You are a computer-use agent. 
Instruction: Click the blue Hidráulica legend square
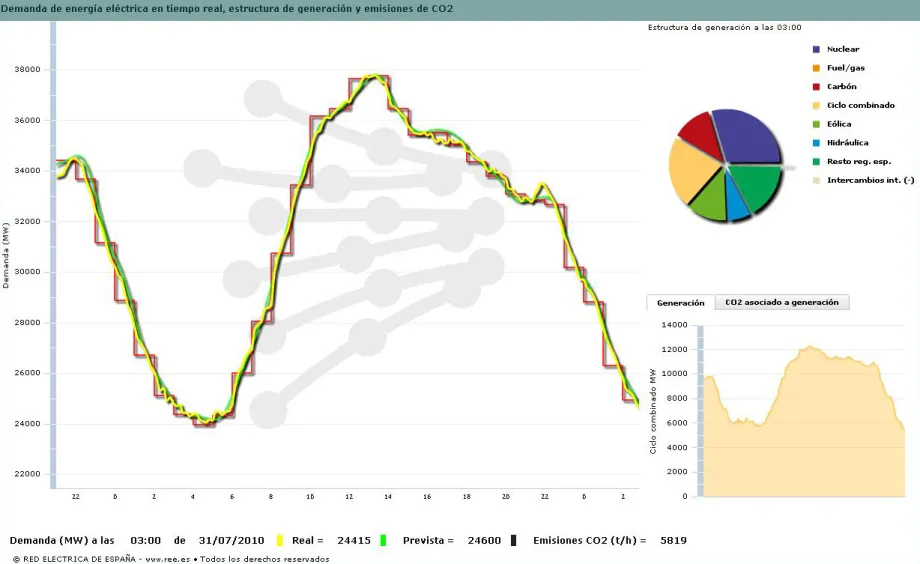click(816, 143)
